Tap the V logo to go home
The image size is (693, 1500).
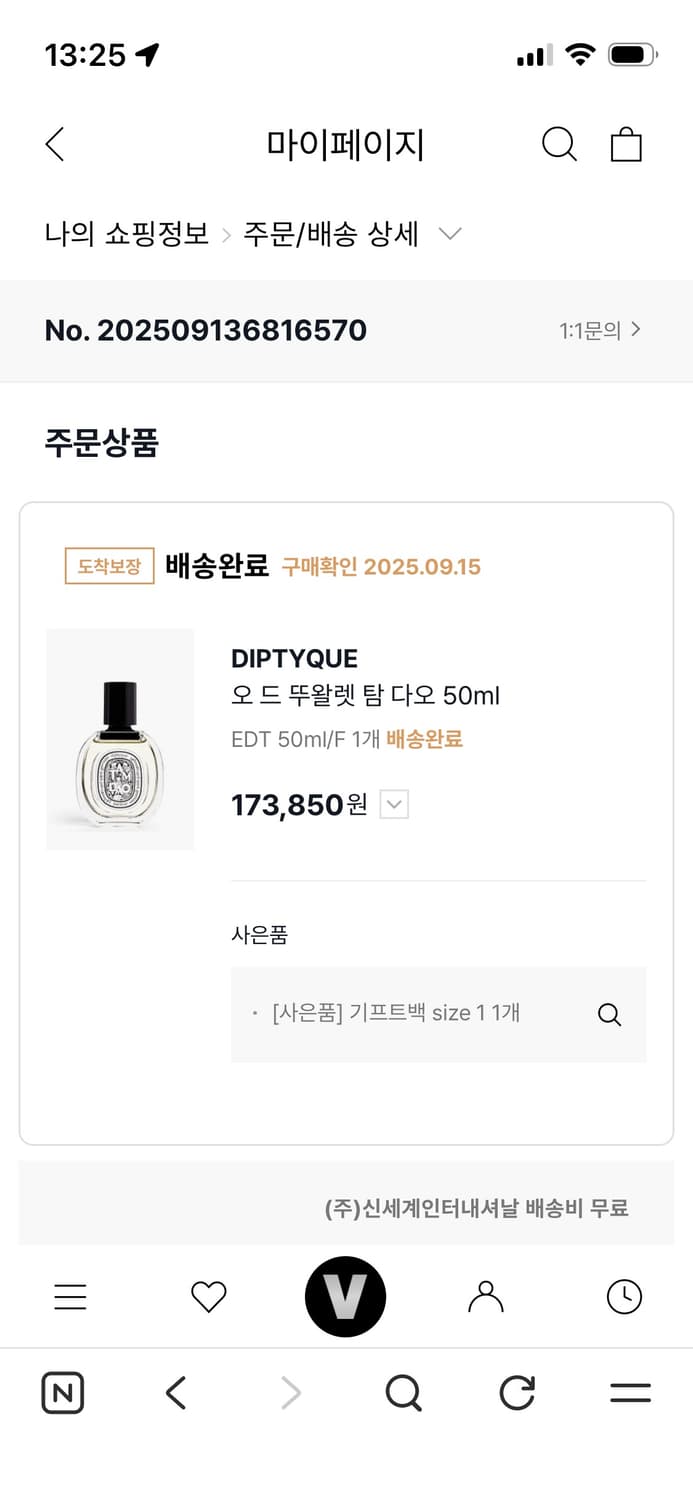pyautogui.click(x=346, y=1294)
